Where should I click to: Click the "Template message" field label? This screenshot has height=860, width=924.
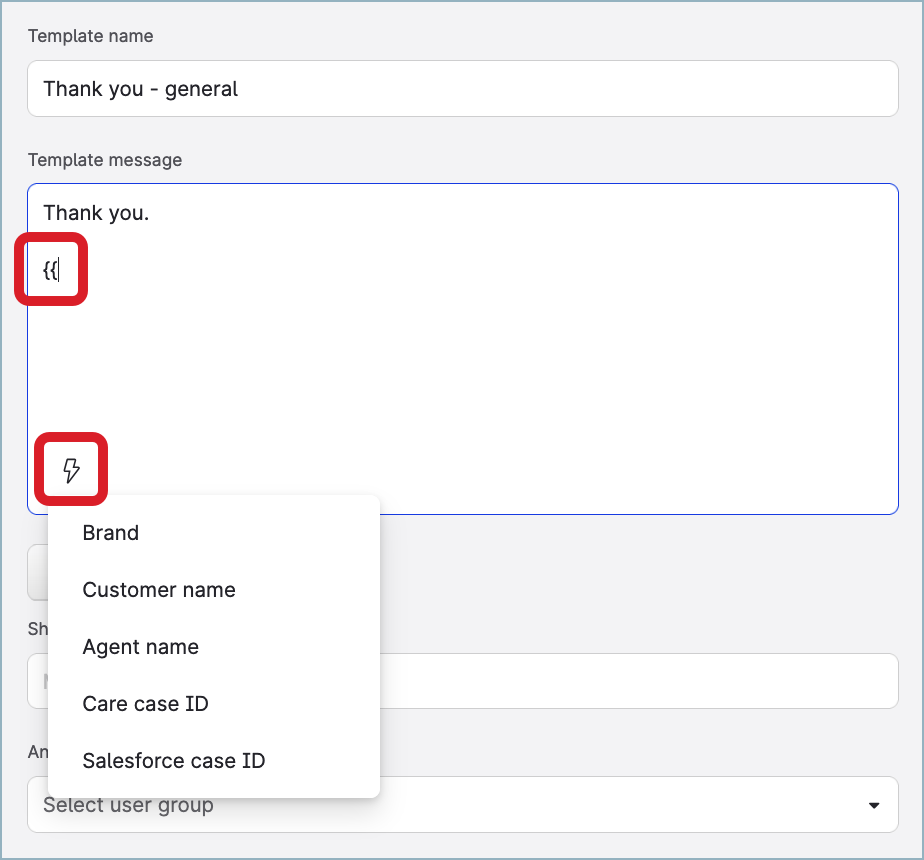click(105, 160)
